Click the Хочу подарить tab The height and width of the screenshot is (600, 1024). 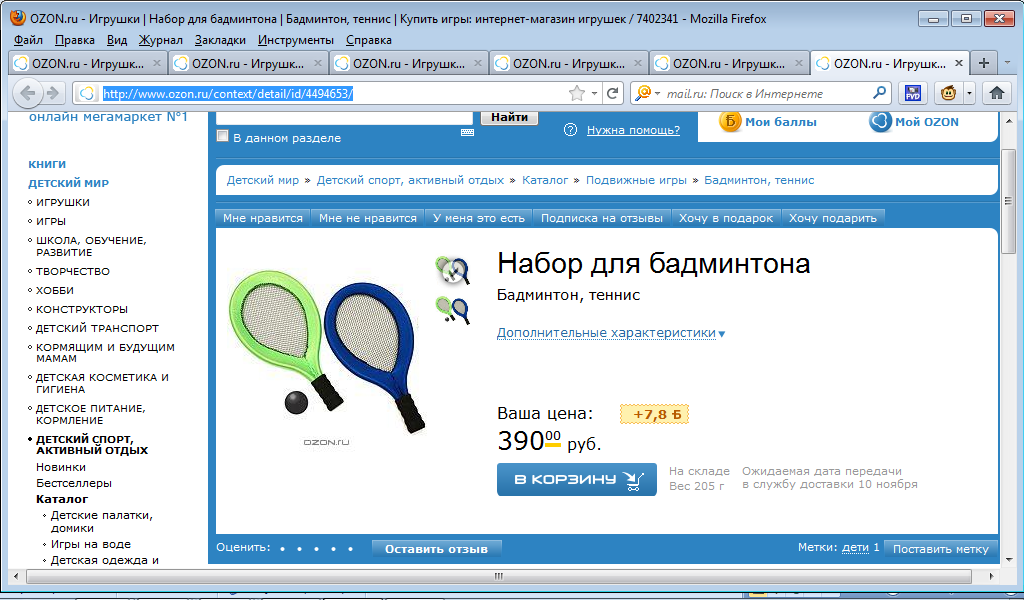pyautogui.click(x=833, y=218)
